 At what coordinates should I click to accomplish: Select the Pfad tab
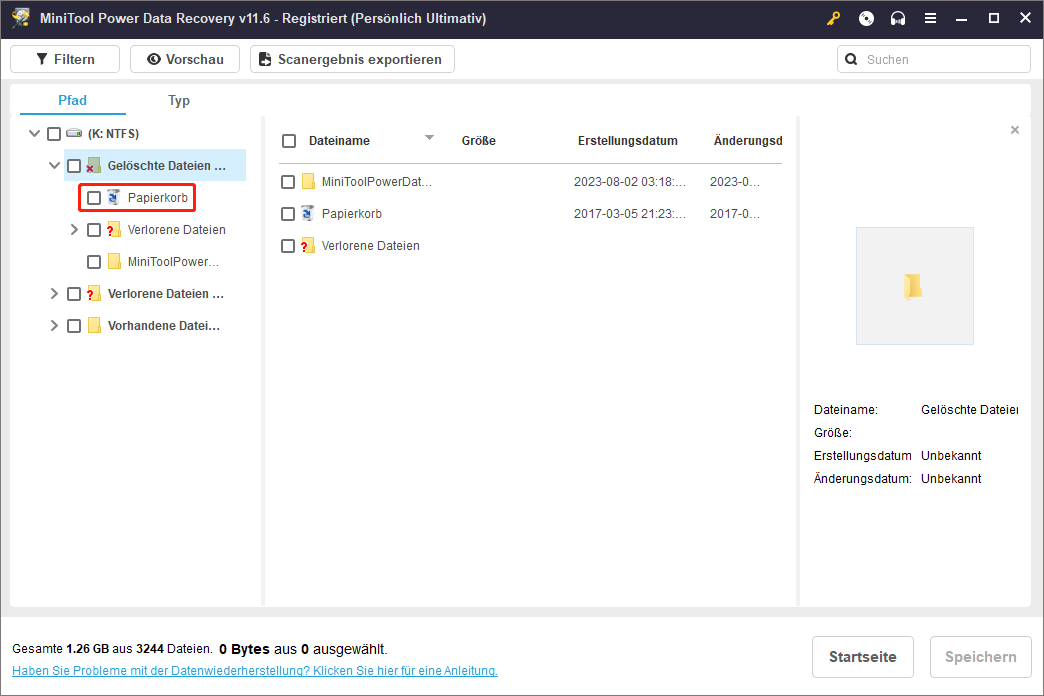pyautogui.click(x=73, y=100)
